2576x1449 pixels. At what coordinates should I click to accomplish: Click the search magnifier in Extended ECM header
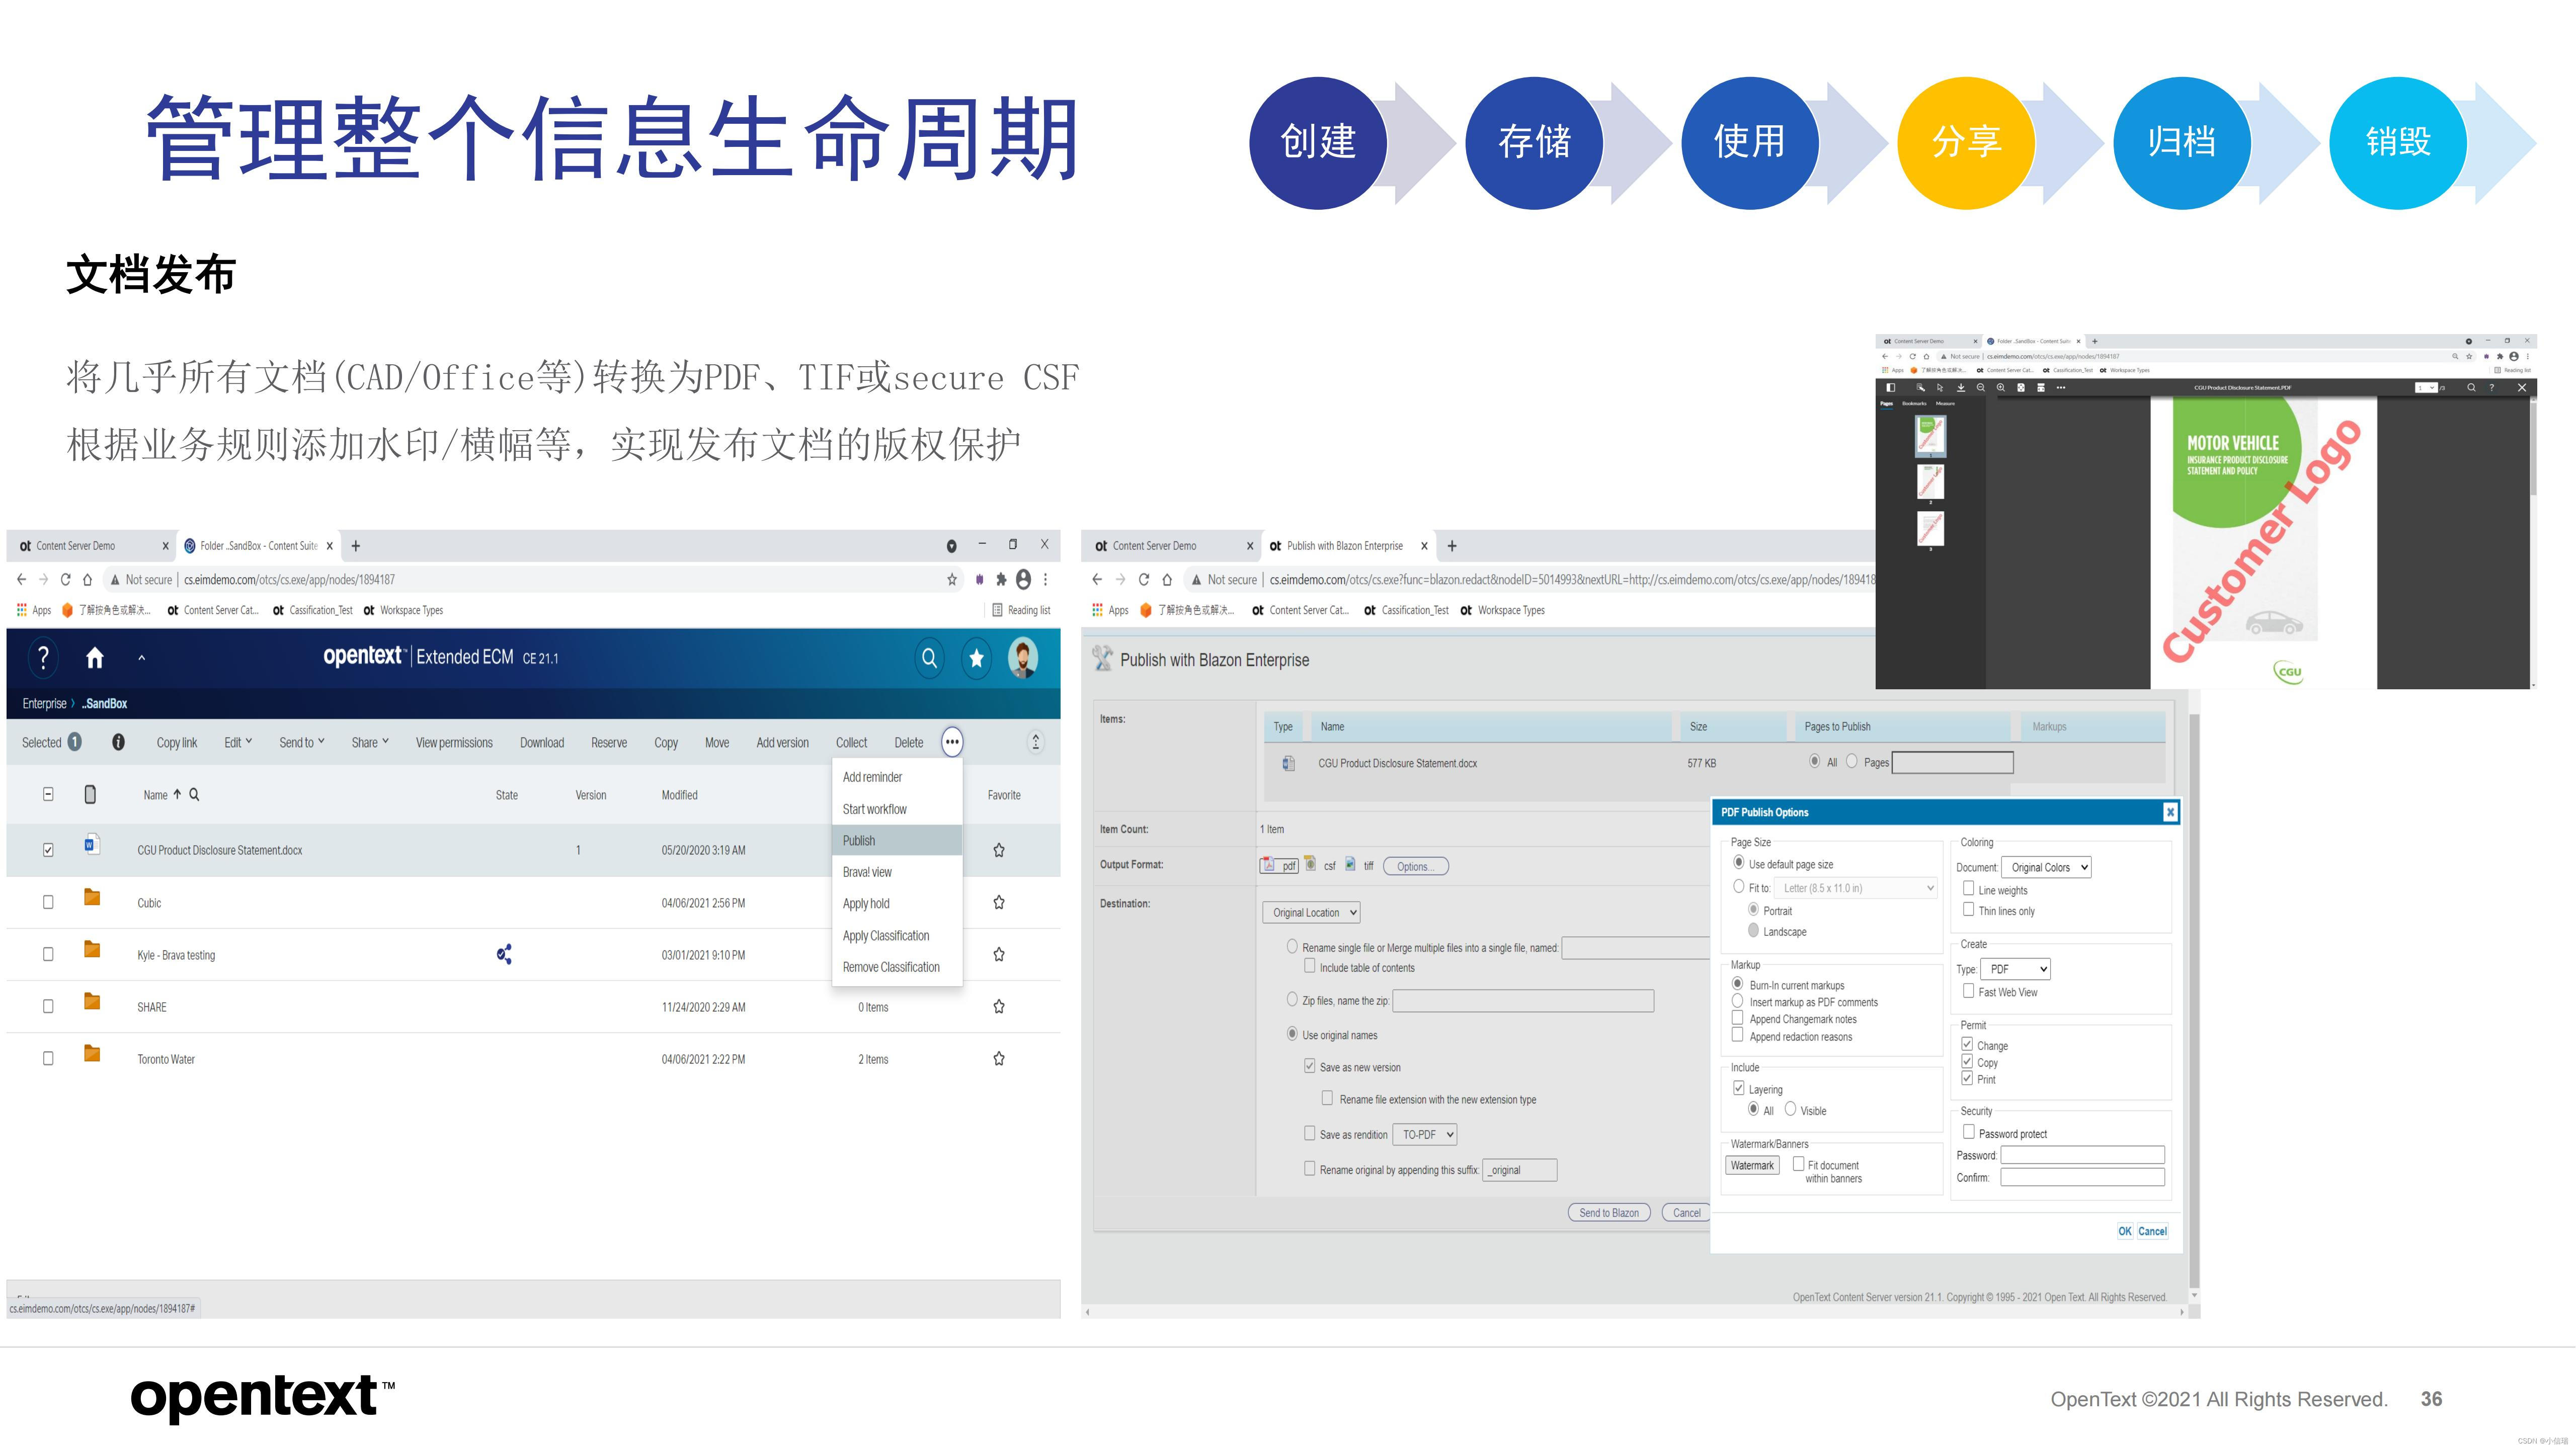coord(929,657)
